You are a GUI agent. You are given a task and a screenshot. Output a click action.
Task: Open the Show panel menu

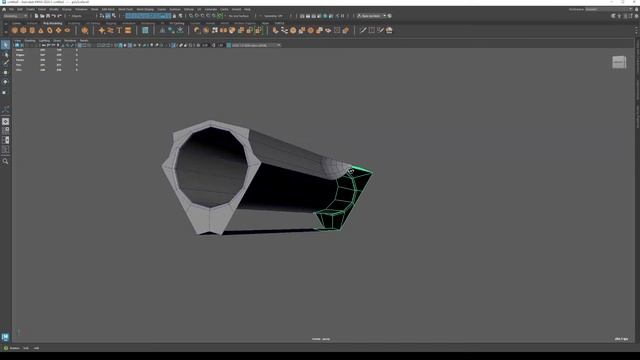click(57, 40)
